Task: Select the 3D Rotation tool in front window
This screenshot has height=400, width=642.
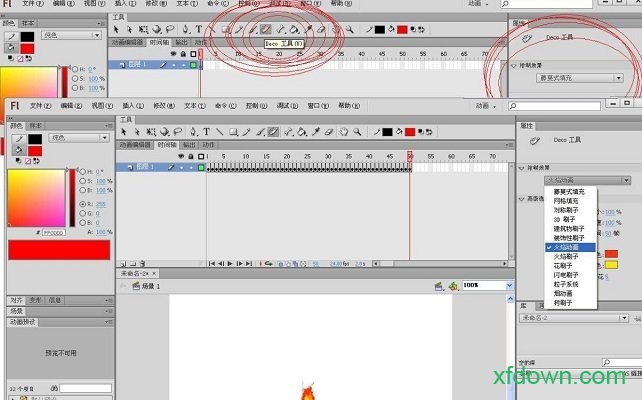Action: pyautogui.click(x=165, y=131)
